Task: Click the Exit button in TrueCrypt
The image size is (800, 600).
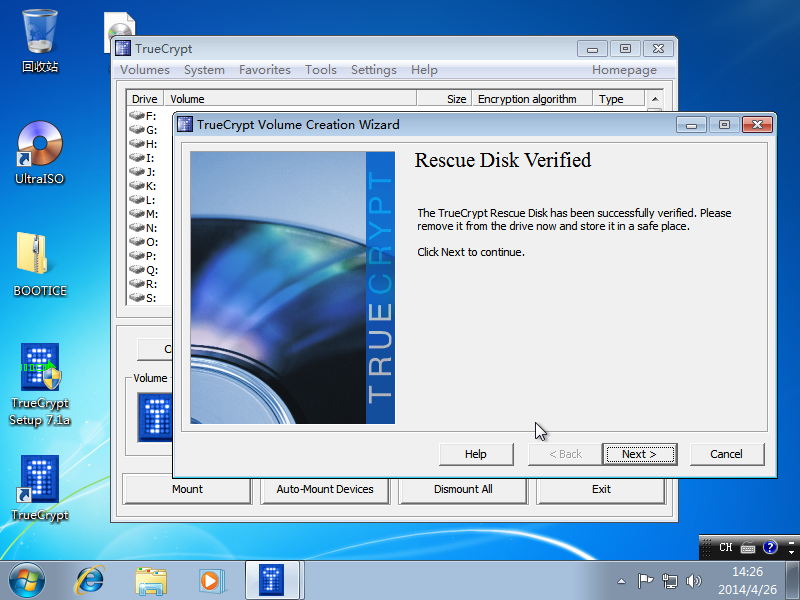Action: tap(601, 489)
